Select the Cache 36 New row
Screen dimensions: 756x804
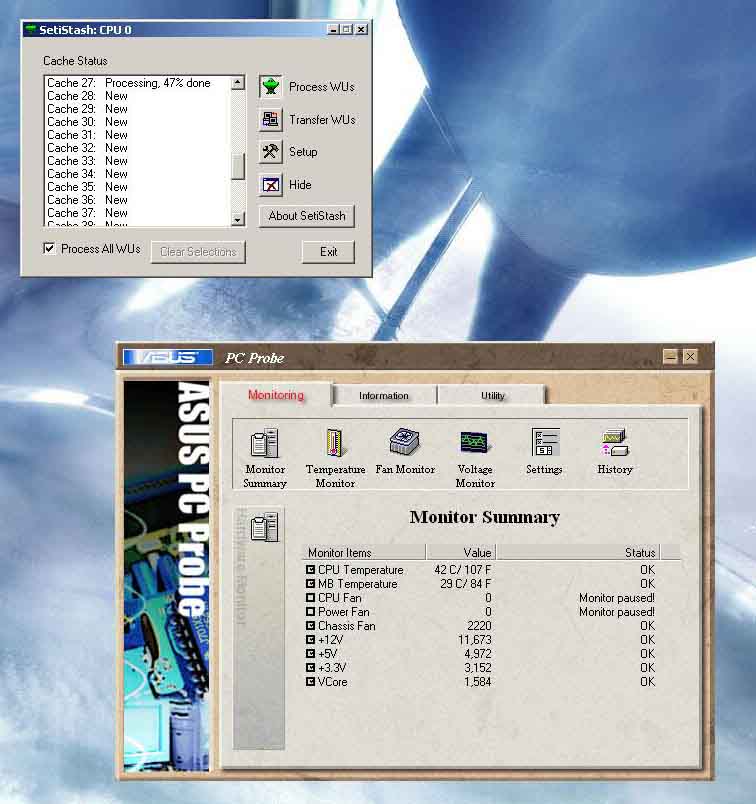(x=137, y=200)
